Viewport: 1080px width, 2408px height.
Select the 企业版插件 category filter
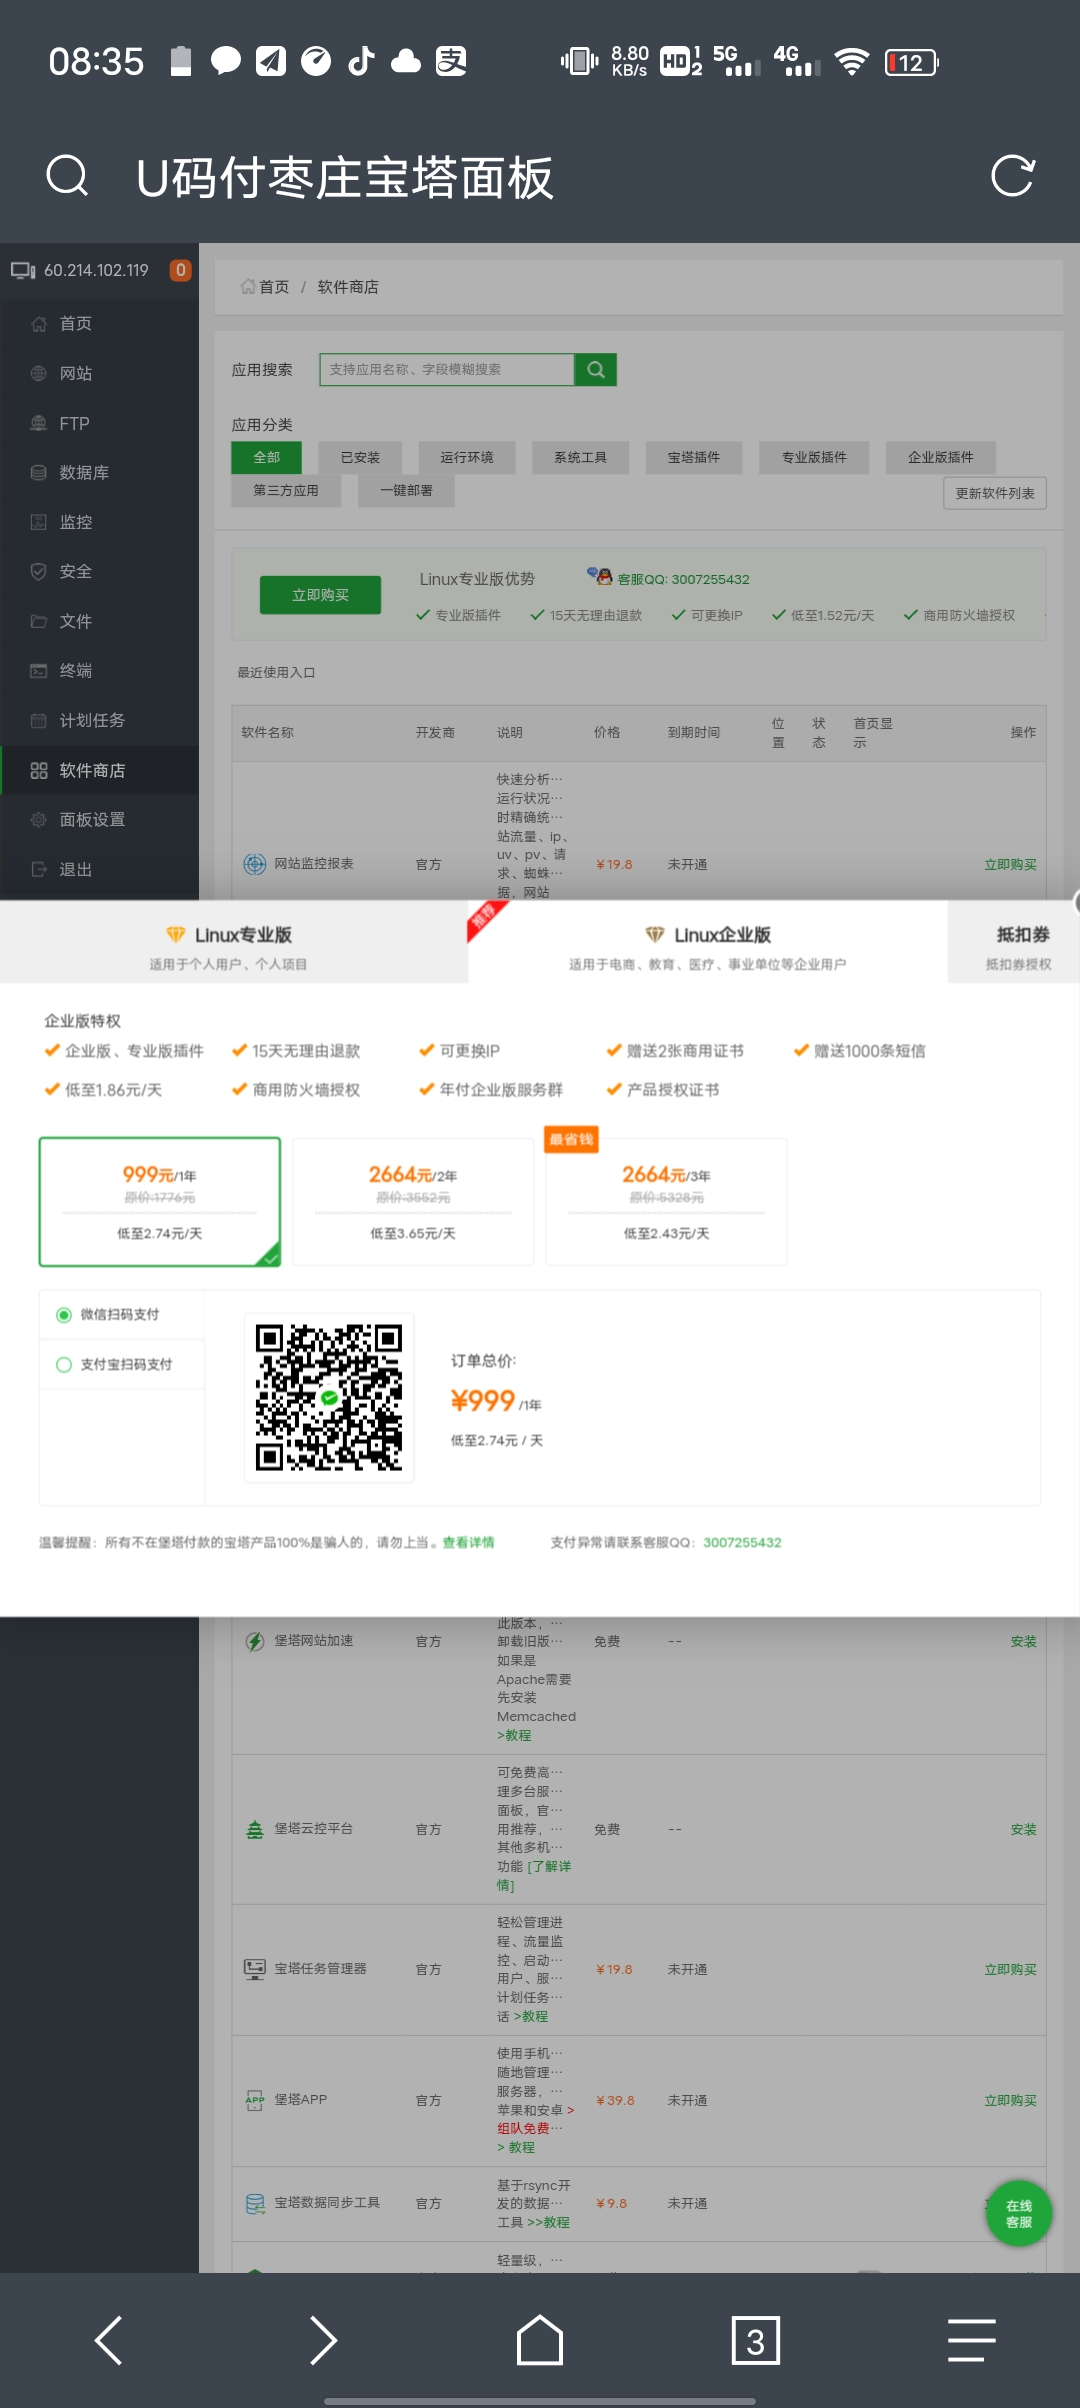point(941,457)
